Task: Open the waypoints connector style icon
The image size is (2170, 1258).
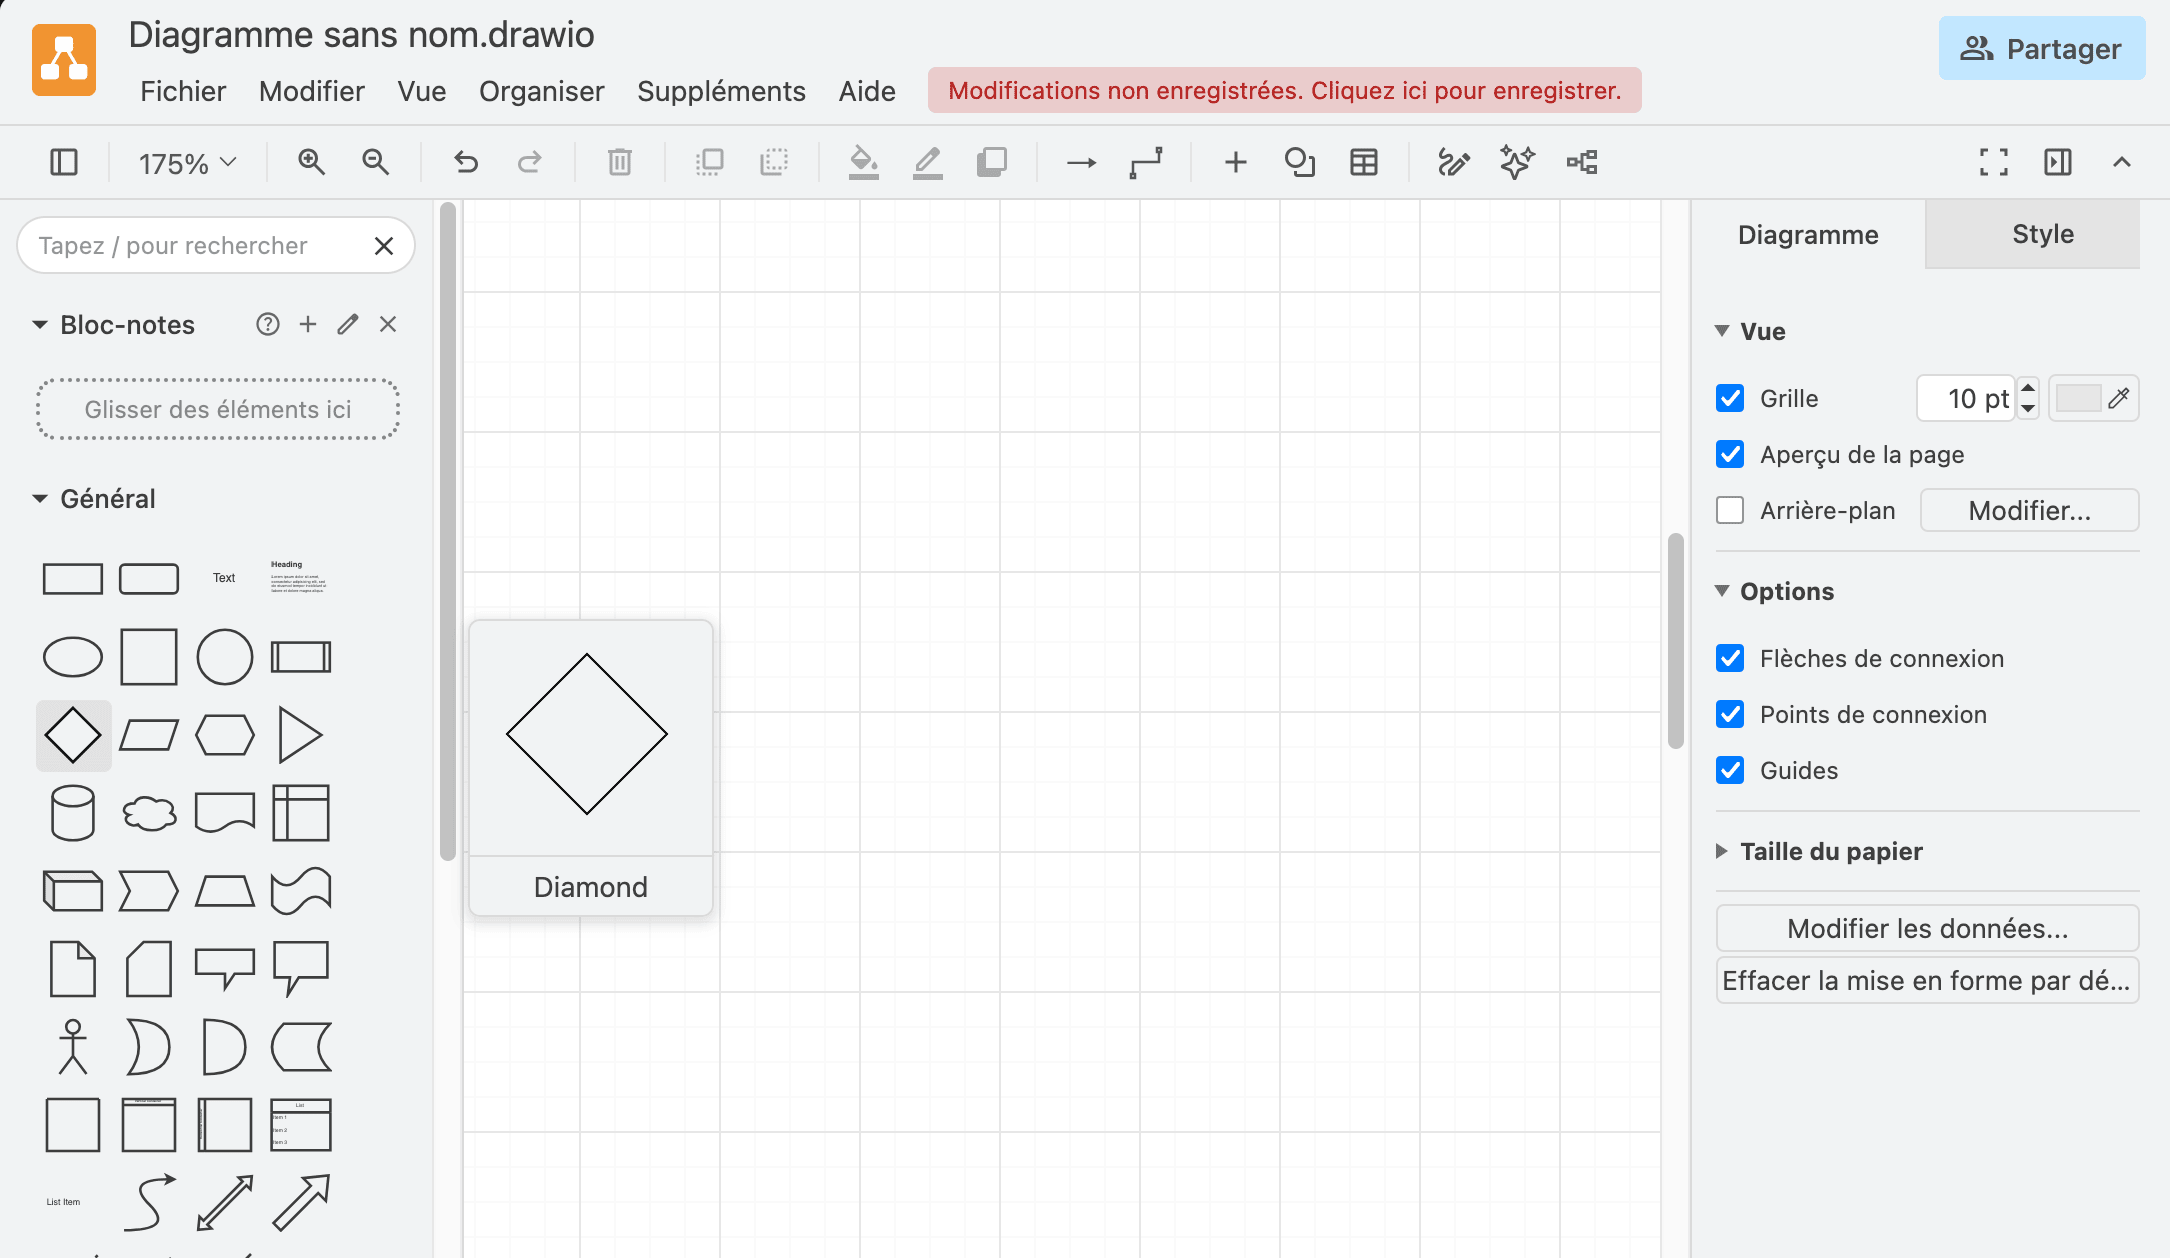Action: click(1146, 162)
